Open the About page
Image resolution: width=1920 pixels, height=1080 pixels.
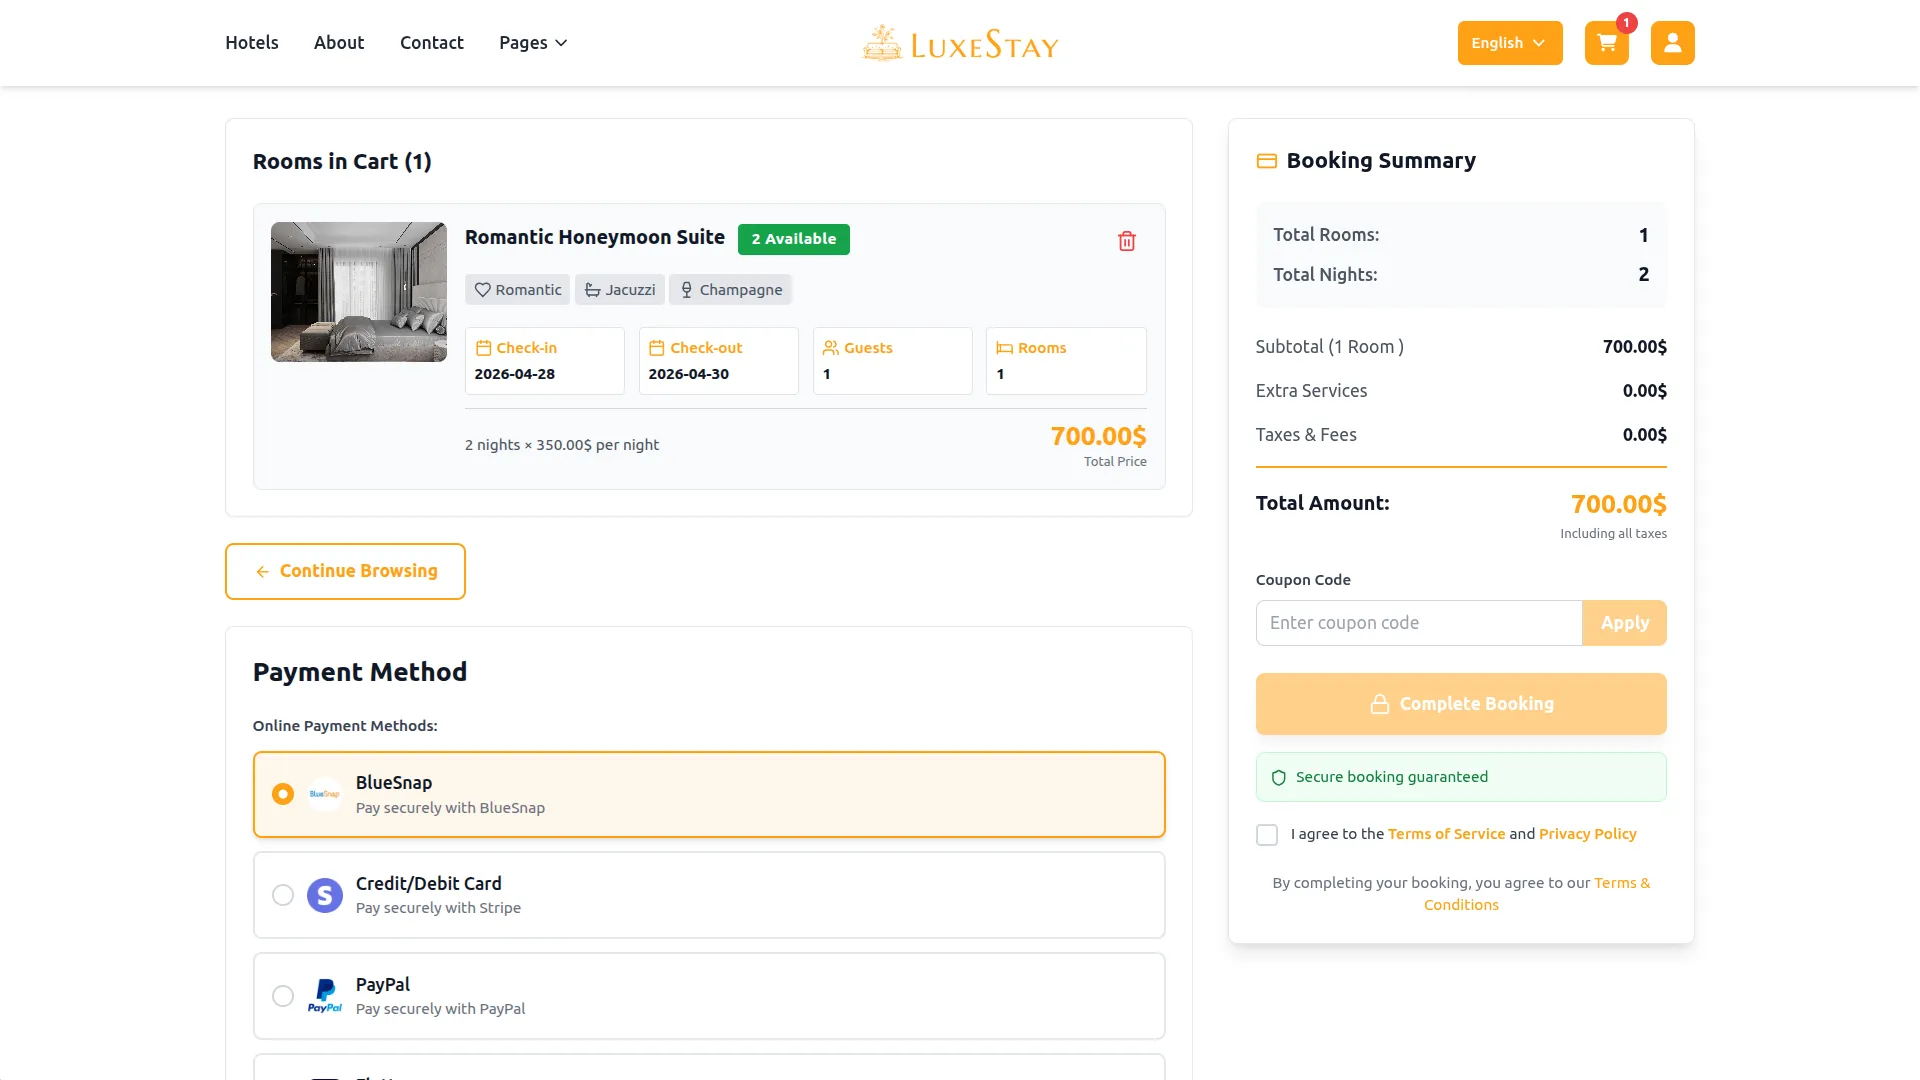click(339, 43)
